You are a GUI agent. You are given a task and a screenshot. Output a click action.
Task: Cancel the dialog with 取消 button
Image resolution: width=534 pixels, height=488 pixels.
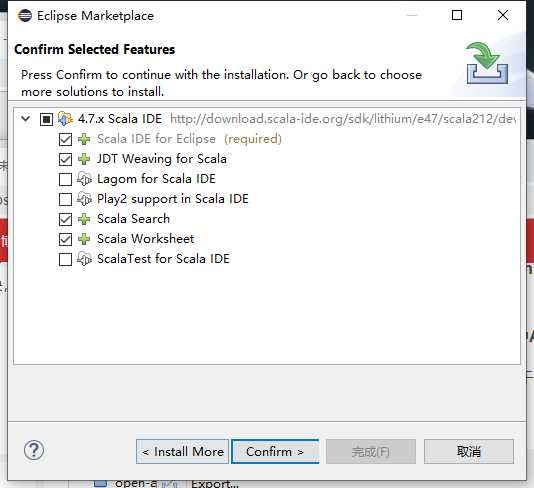469,452
